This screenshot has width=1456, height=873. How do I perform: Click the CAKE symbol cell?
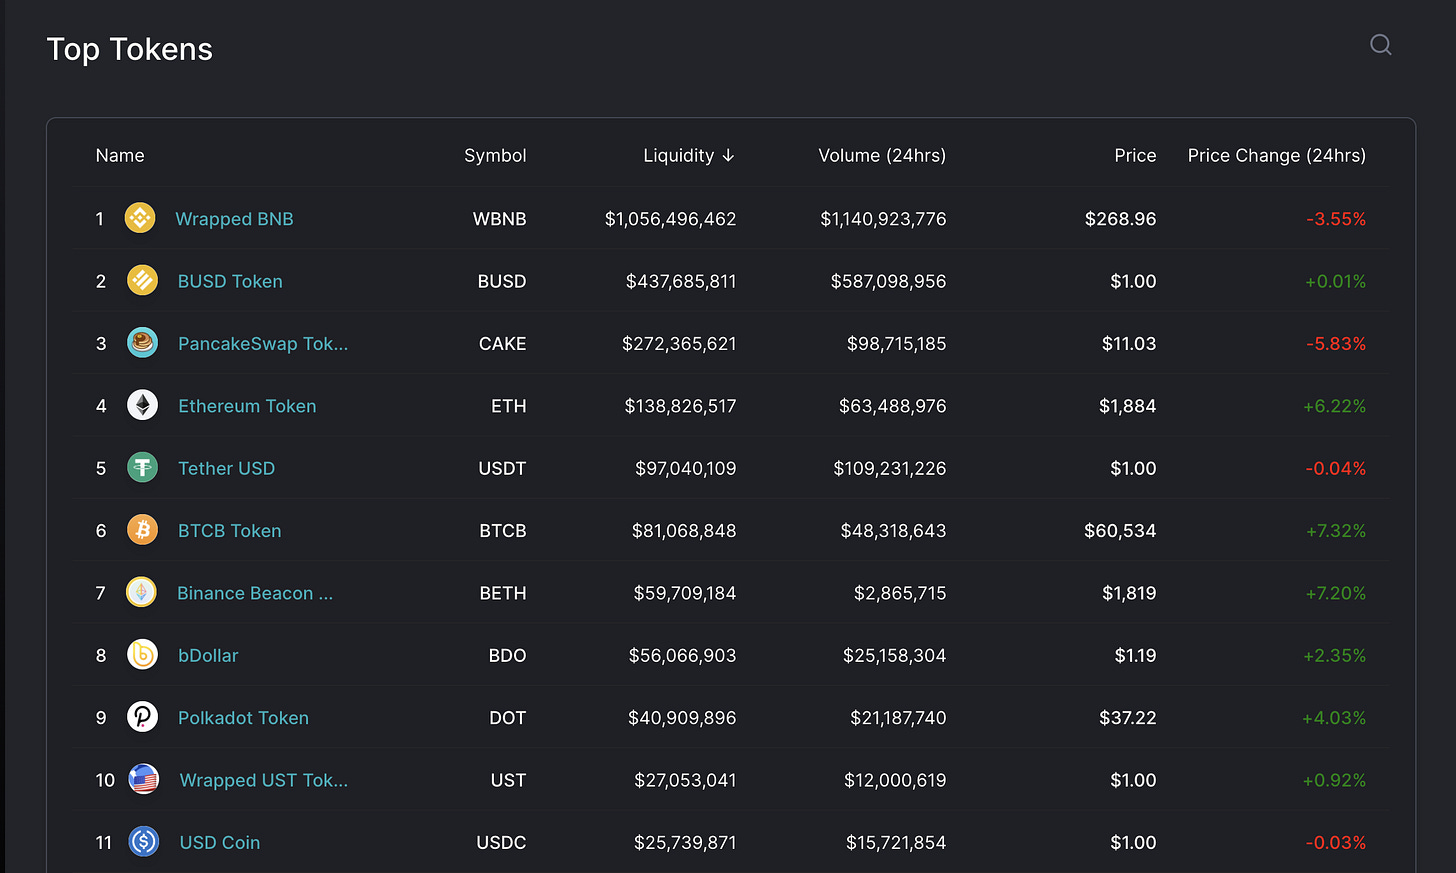coord(502,343)
